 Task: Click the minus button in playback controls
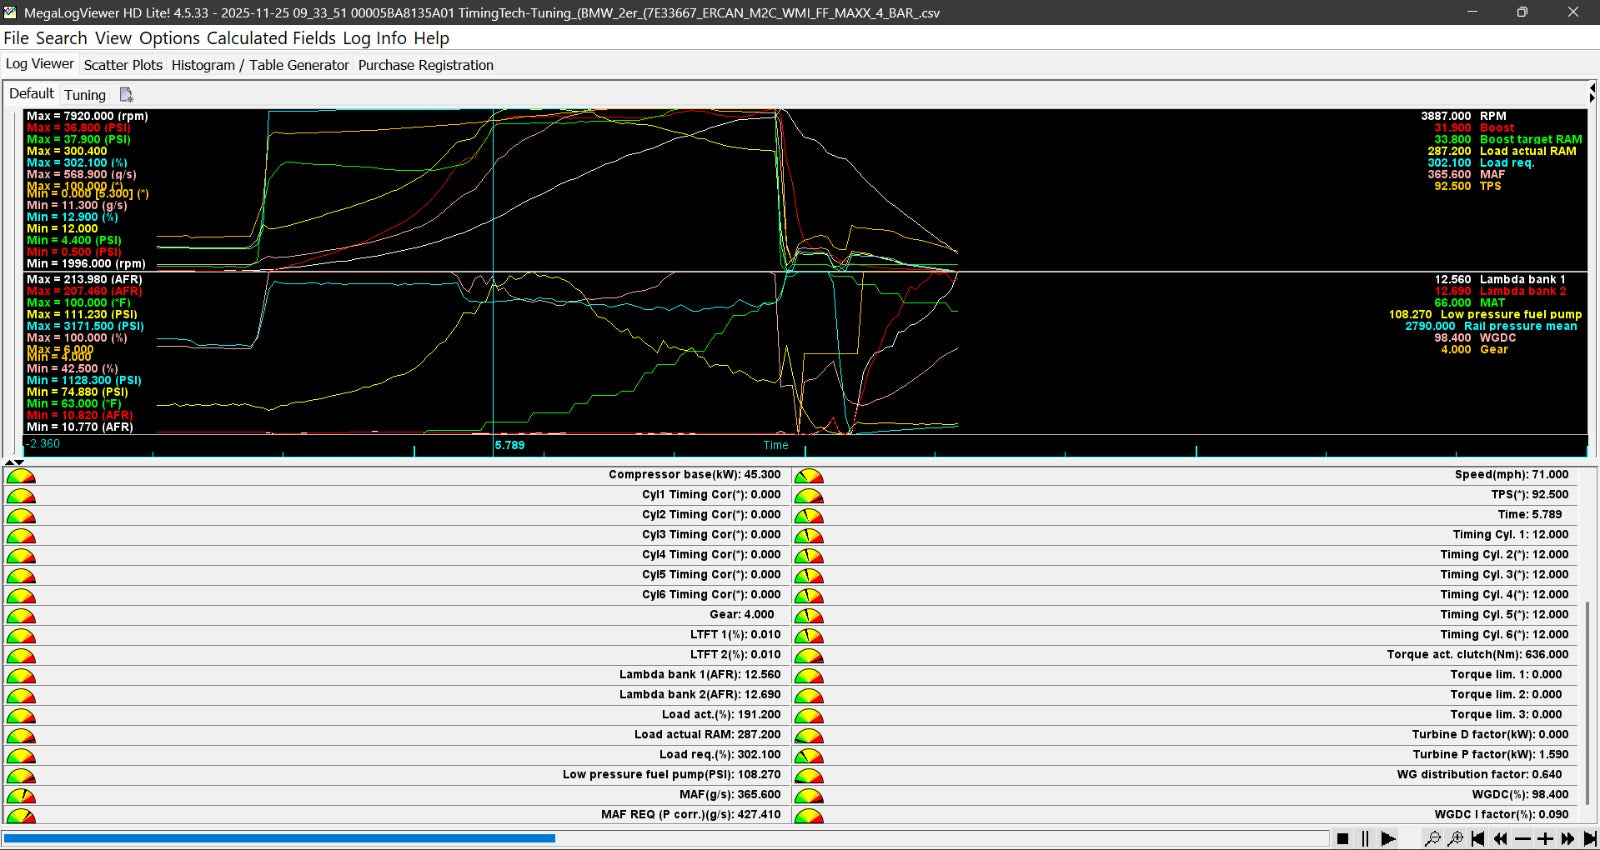click(1522, 839)
